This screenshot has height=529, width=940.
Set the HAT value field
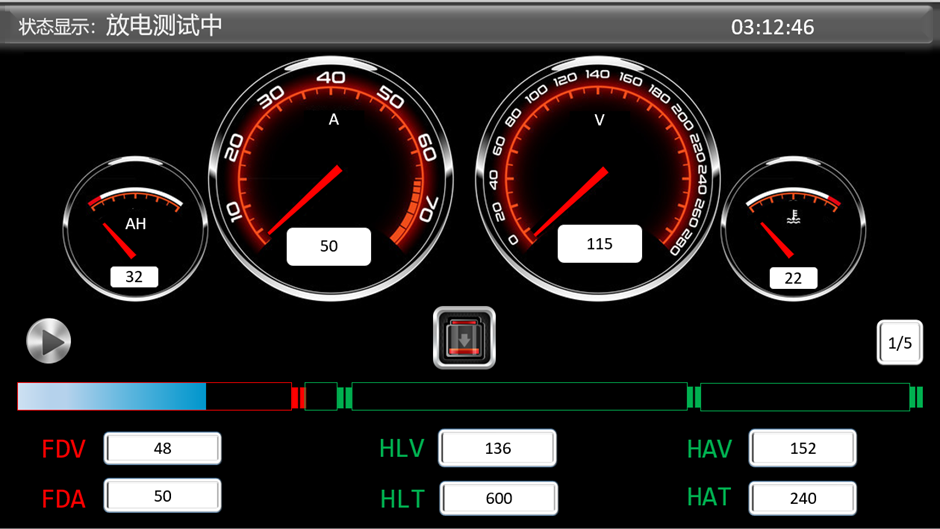[x=802, y=498]
